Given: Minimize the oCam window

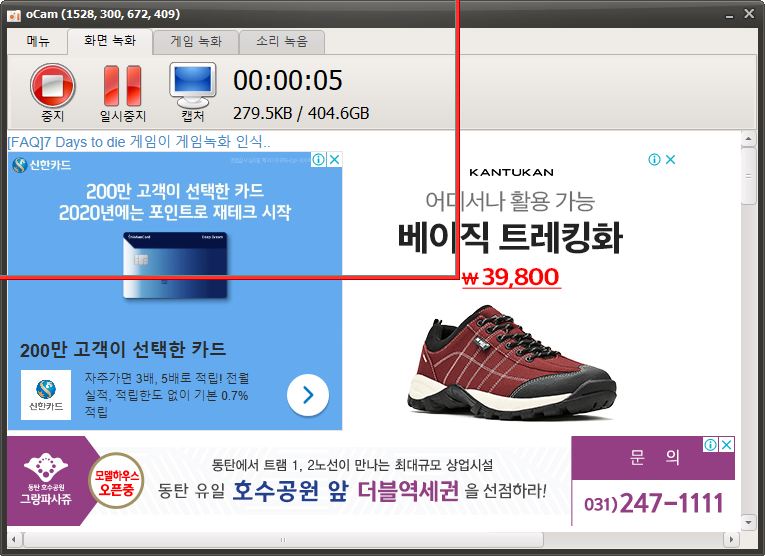Looking at the screenshot, I should [x=729, y=15].
